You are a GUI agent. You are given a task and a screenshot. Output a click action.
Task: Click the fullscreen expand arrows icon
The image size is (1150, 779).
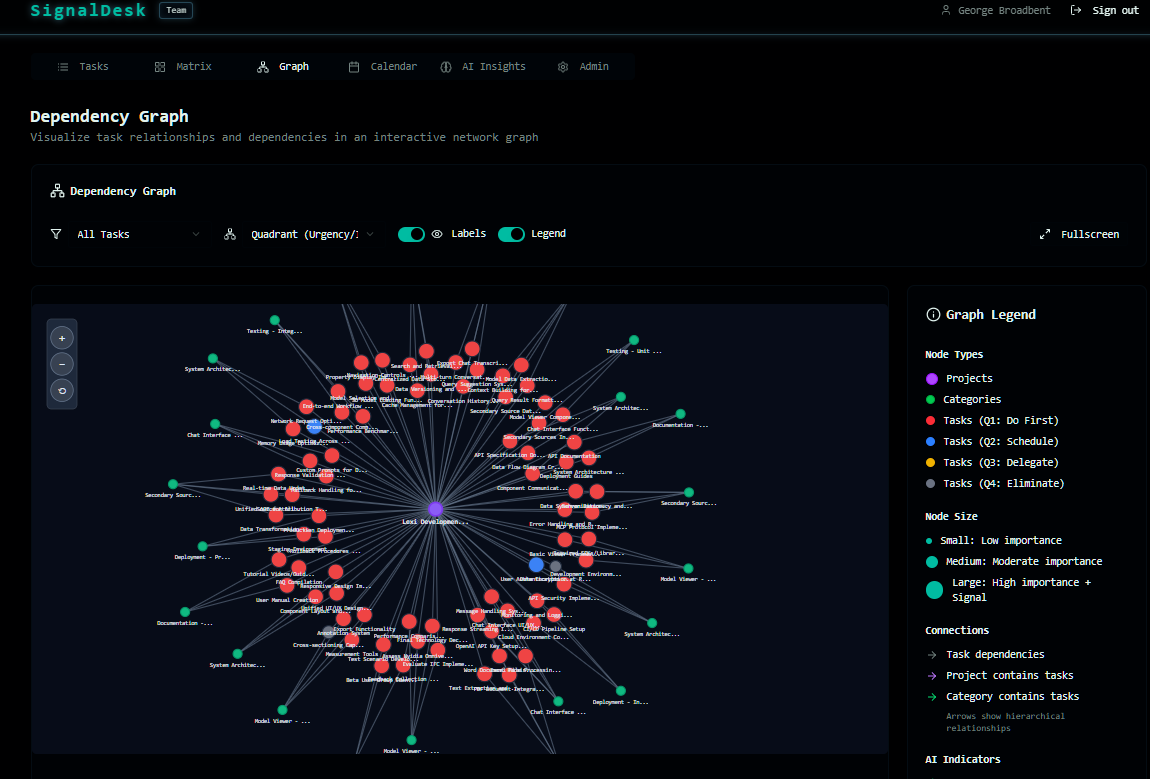[1045, 234]
